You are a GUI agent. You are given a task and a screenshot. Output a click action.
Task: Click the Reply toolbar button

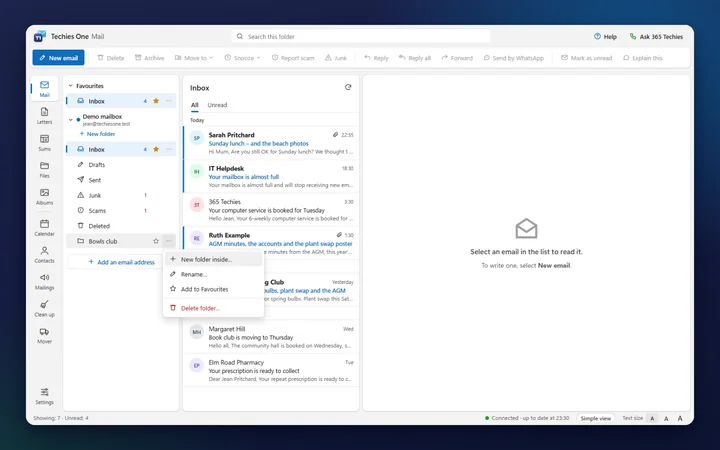(376, 58)
